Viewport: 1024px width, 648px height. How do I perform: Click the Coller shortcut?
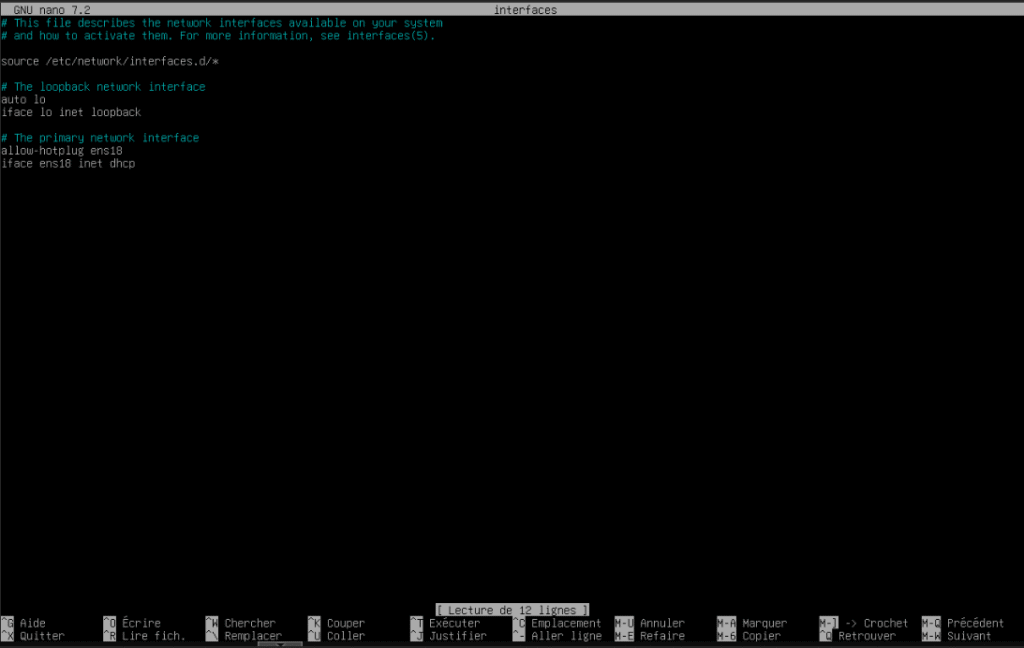345,636
